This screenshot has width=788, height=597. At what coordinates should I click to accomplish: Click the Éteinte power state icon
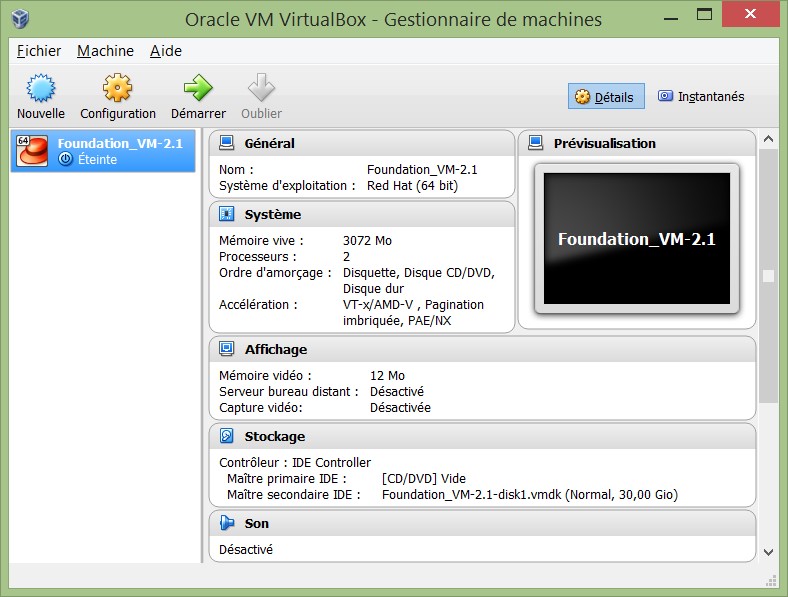[66, 159]
